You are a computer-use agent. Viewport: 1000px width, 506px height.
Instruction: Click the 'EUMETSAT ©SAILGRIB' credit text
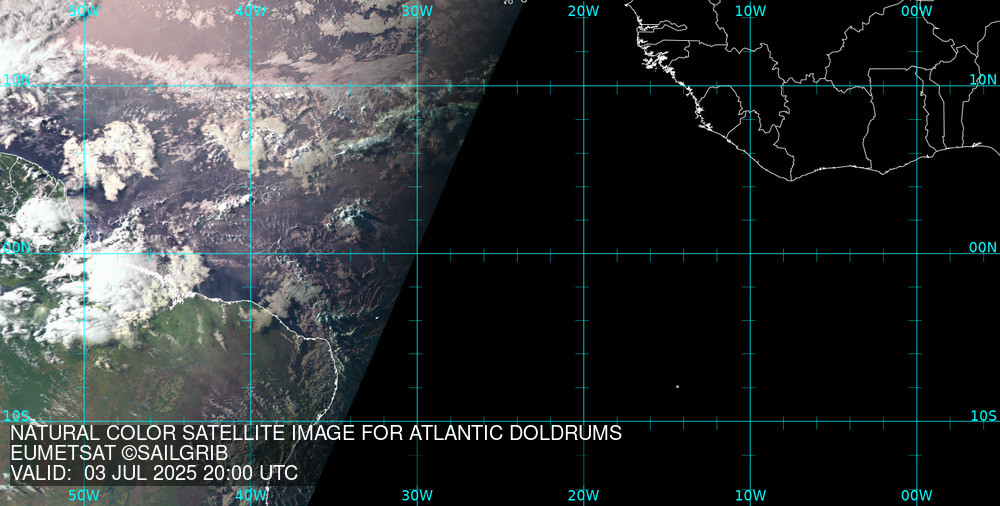tap(119, 453)
